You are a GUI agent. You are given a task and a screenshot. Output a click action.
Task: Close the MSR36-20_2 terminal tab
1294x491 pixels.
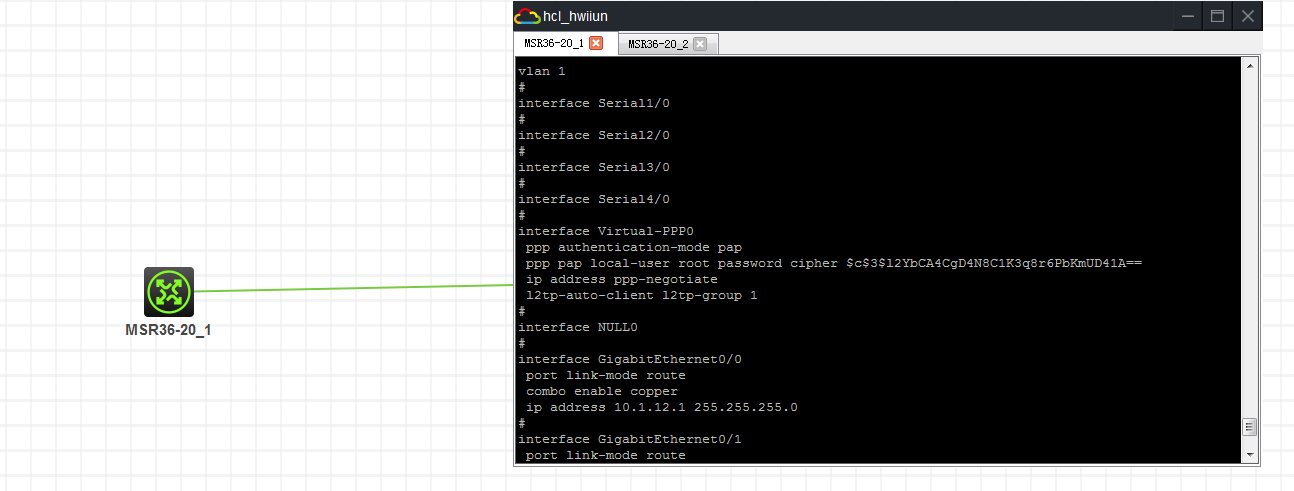coord(700,44)
